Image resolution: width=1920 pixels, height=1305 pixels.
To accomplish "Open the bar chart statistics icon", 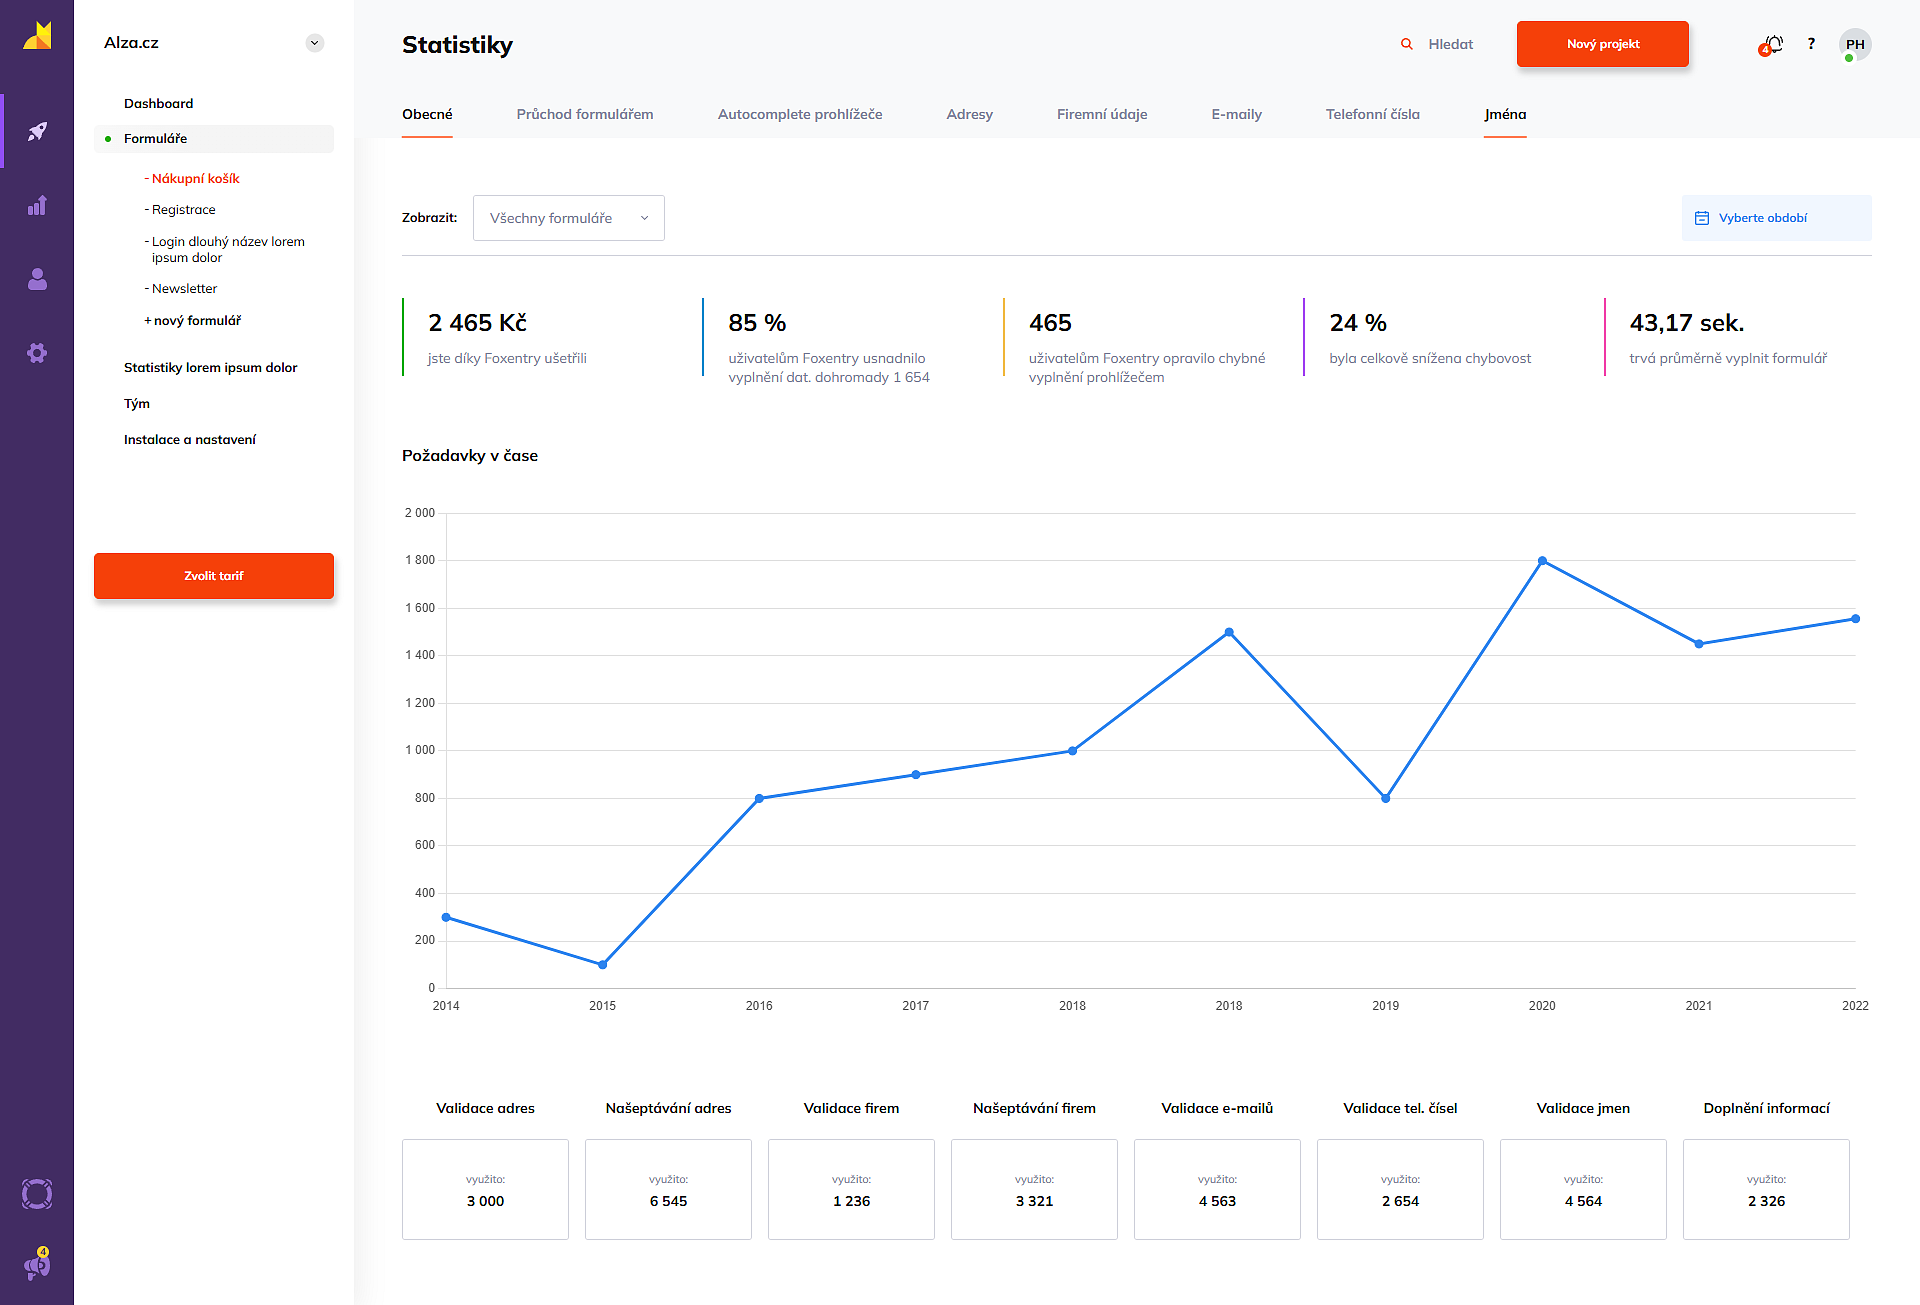I will (x=37, y=206).
